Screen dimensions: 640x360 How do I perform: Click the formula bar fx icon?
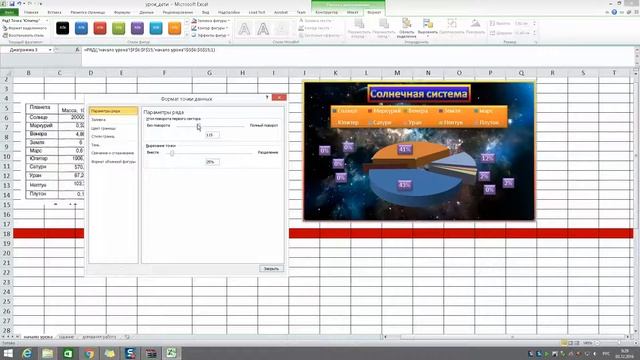pyautogui.click(x=77, y=50)
